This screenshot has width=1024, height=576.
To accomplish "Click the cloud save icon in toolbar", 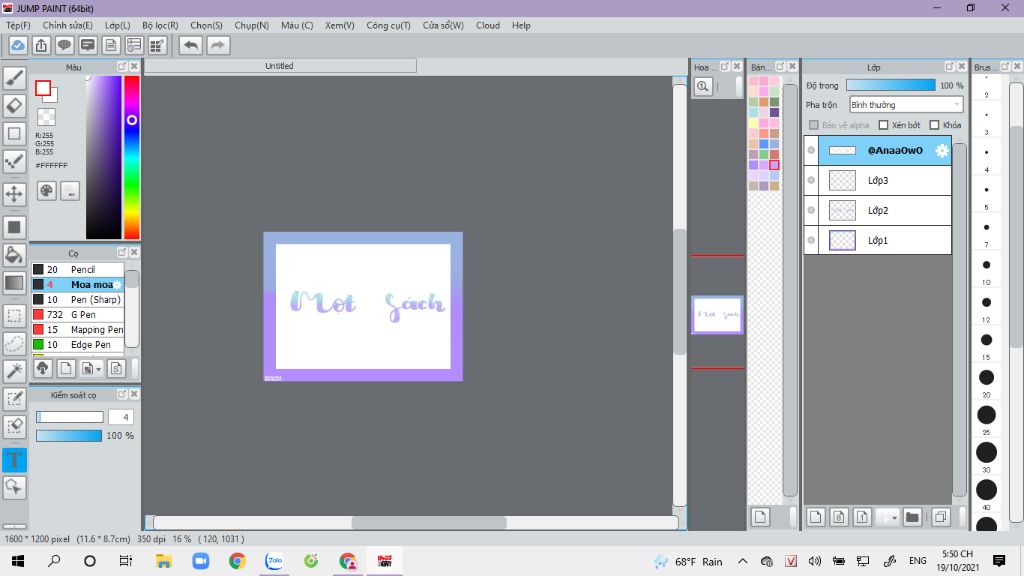I will click(x=18, y=45).
